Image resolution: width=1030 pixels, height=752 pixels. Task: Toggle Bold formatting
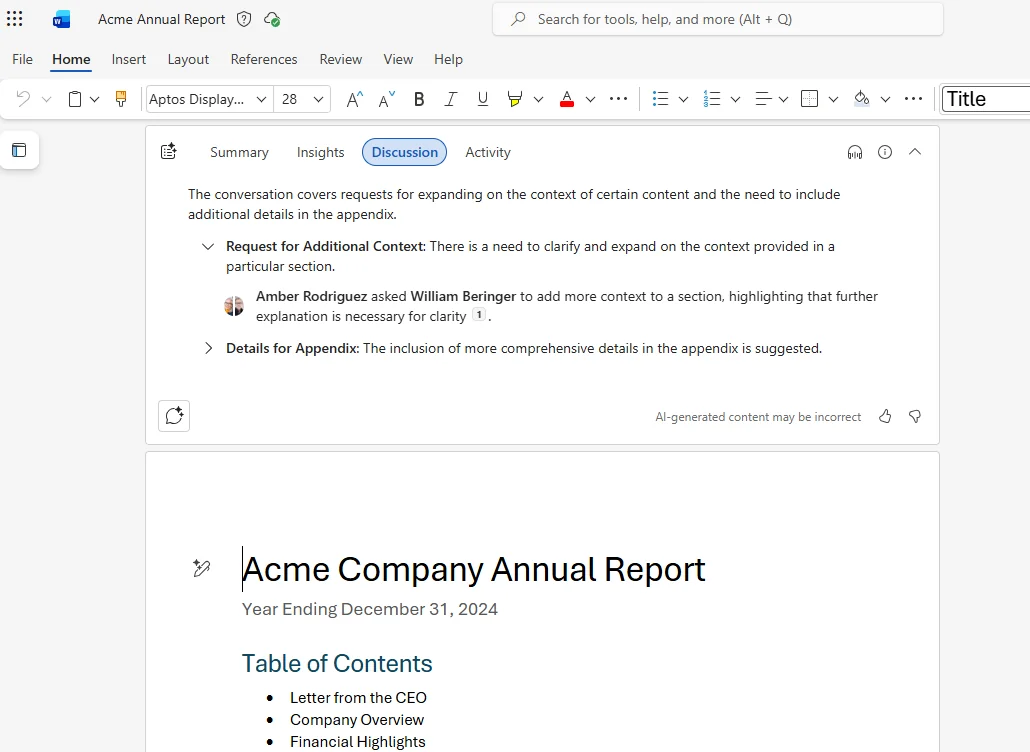[419, 99]
